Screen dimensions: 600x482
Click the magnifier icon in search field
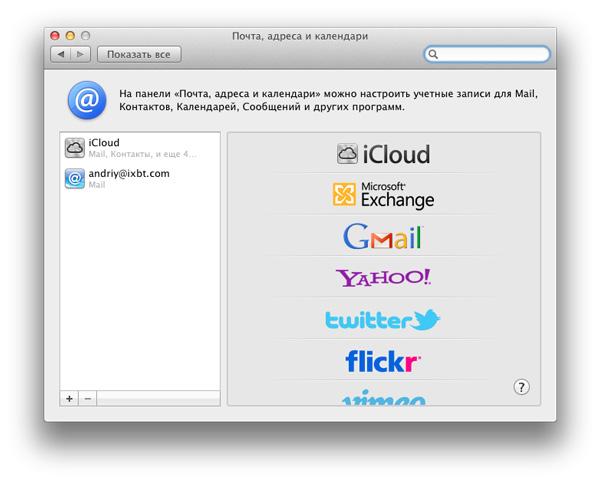[433, 54]
